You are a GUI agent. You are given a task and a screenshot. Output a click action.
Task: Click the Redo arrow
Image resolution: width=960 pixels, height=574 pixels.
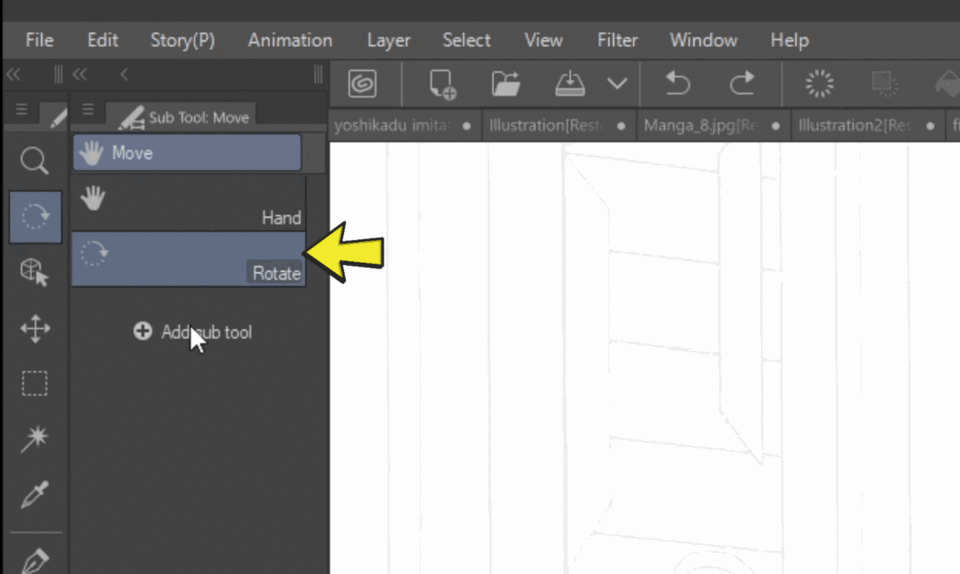pyautogui.click(x=742, y=83)
